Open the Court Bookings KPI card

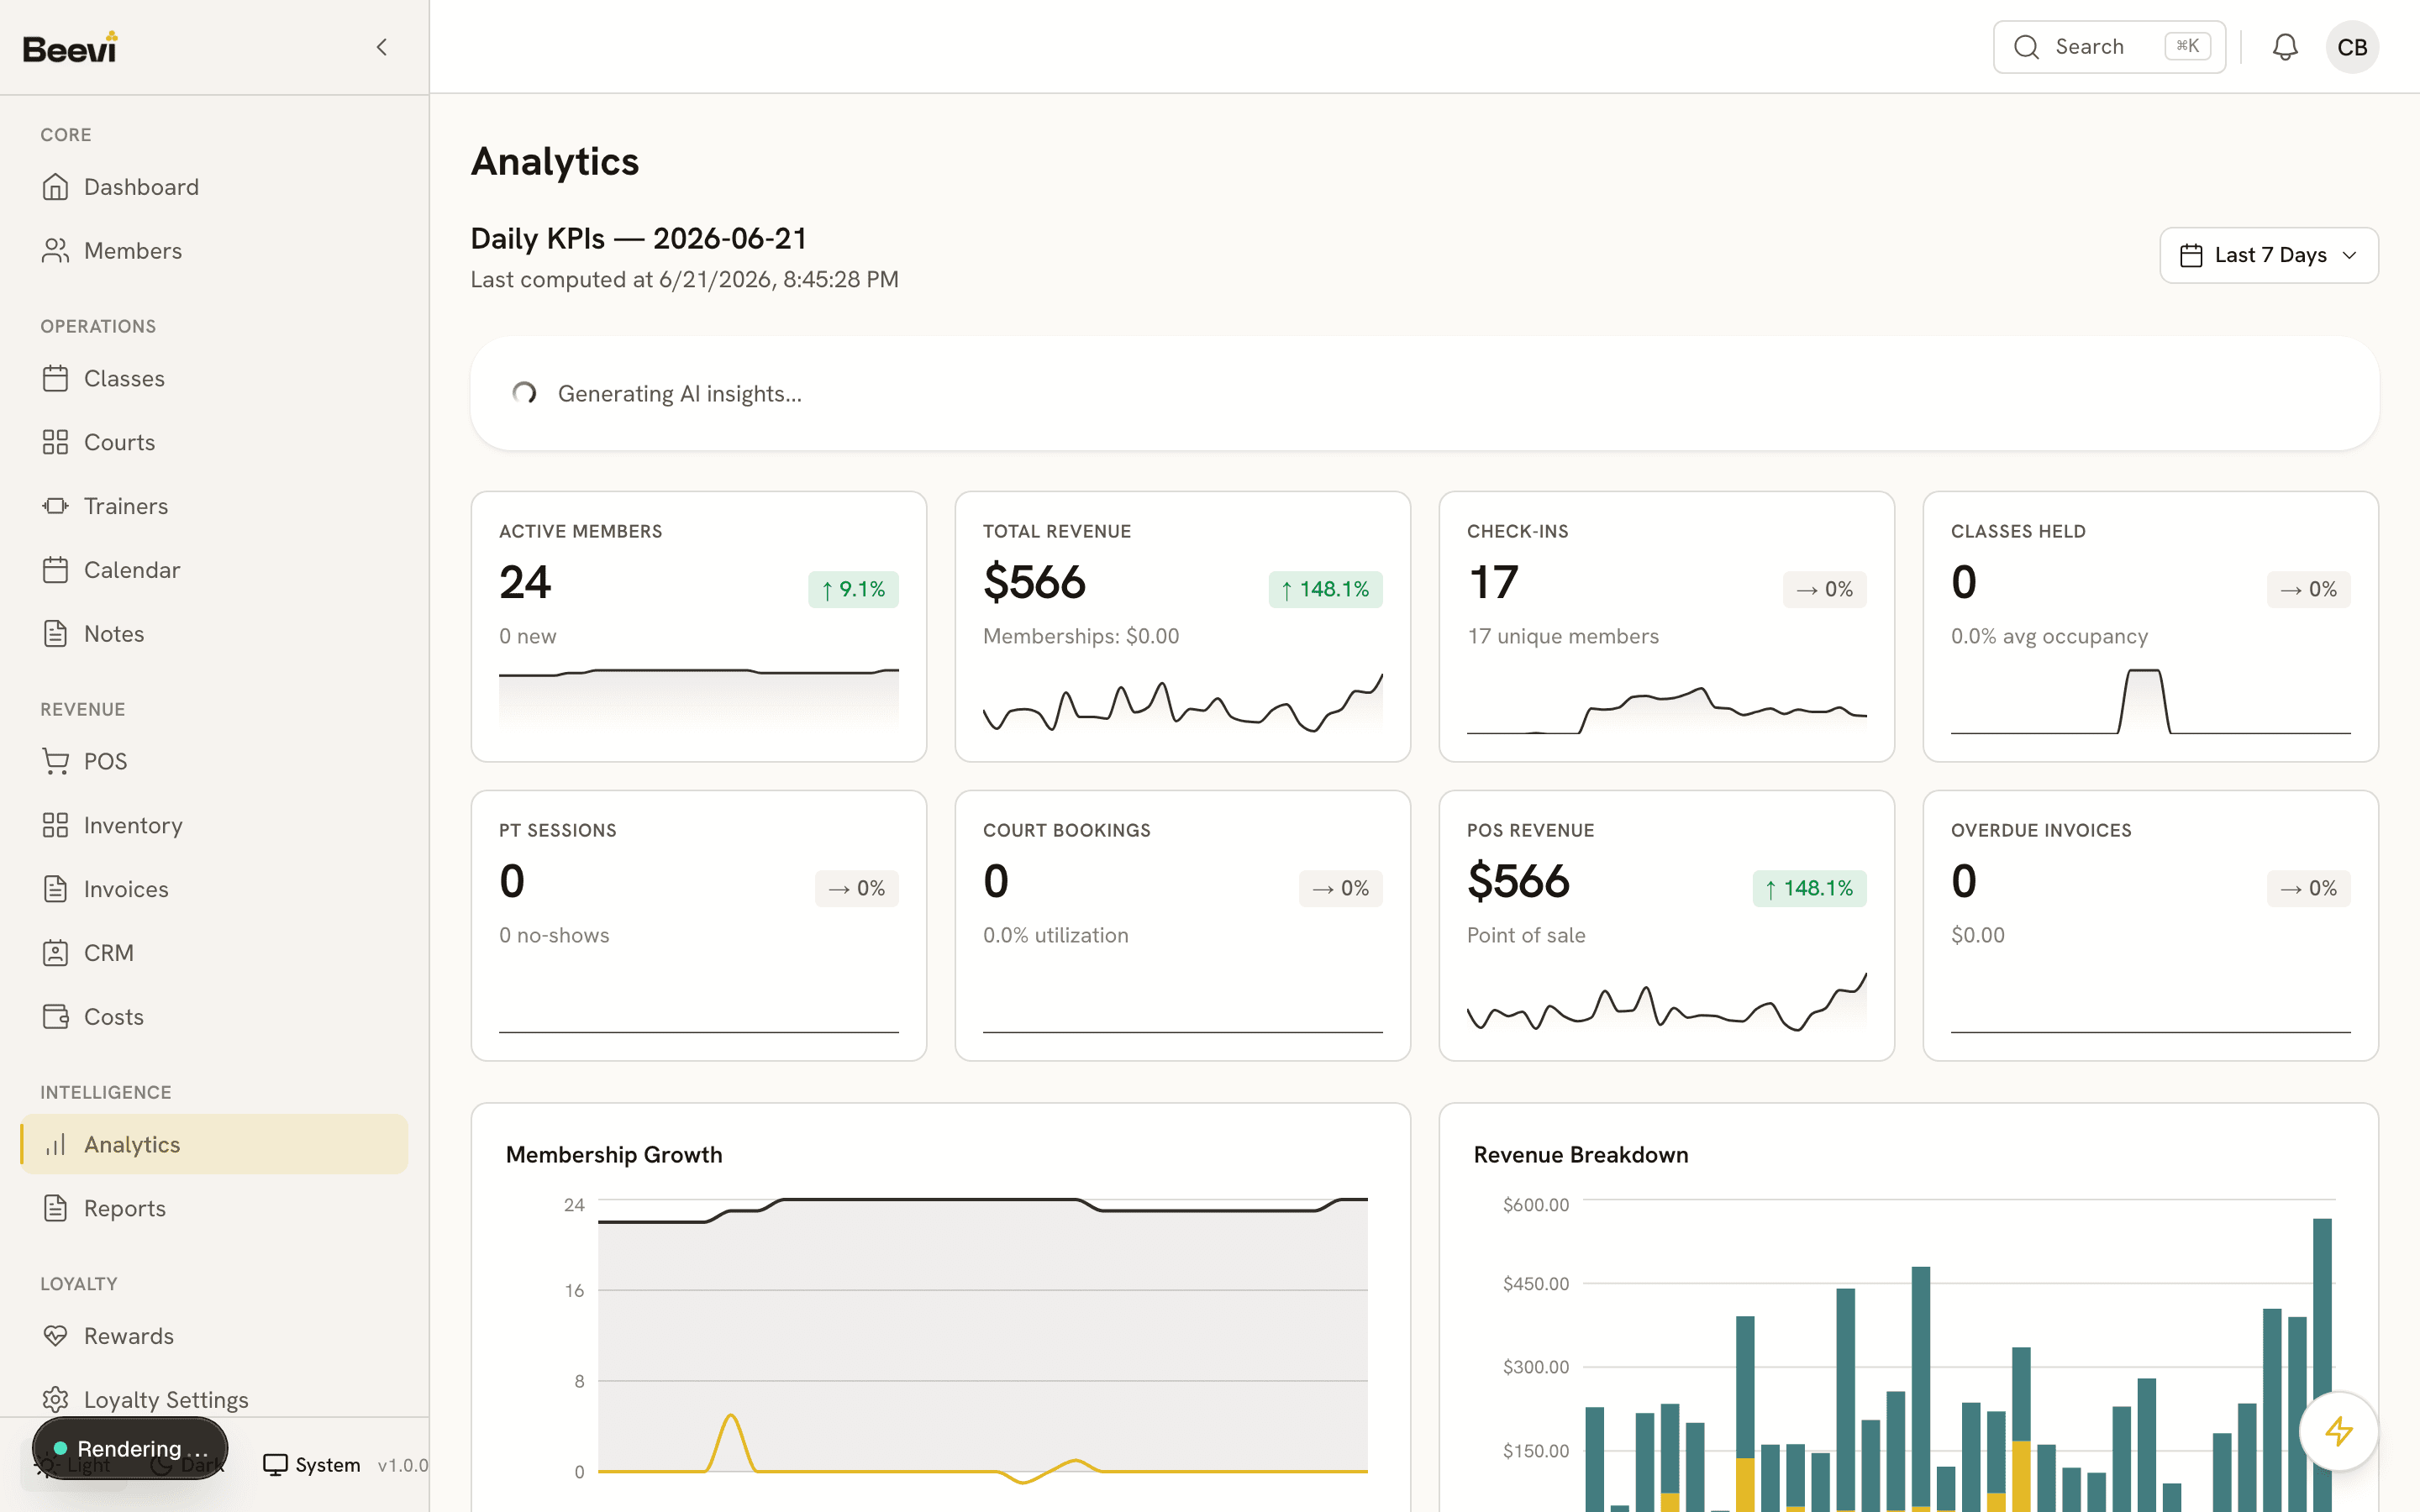1182,925
